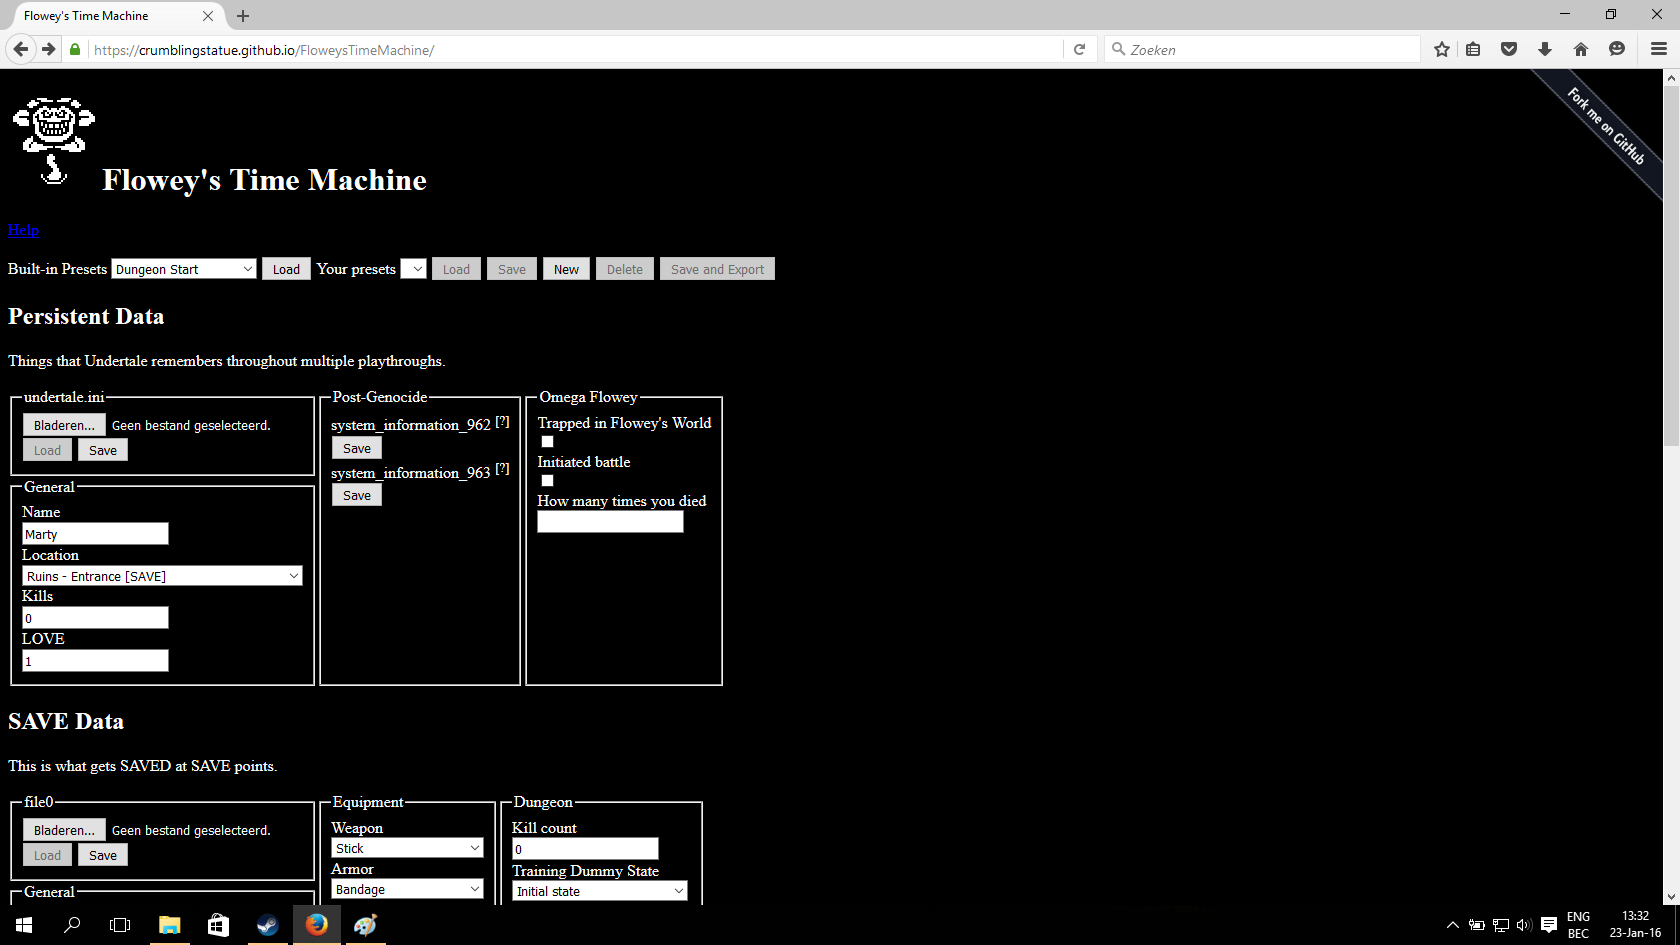The image size is (1680, 945).
Task: Click the LOVE input field
Action: coord(95,661)
